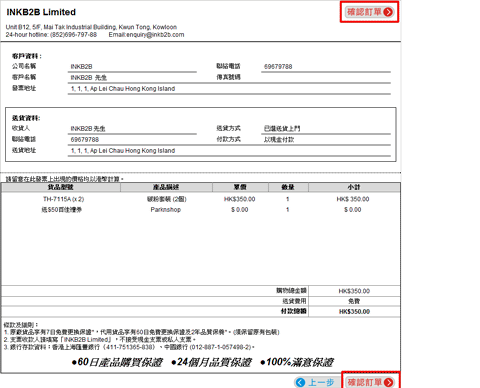Click the 付款總額 HK$350.00 total amount
The image size is (480, 388).
pyautogui.click(x=354, y=312)
